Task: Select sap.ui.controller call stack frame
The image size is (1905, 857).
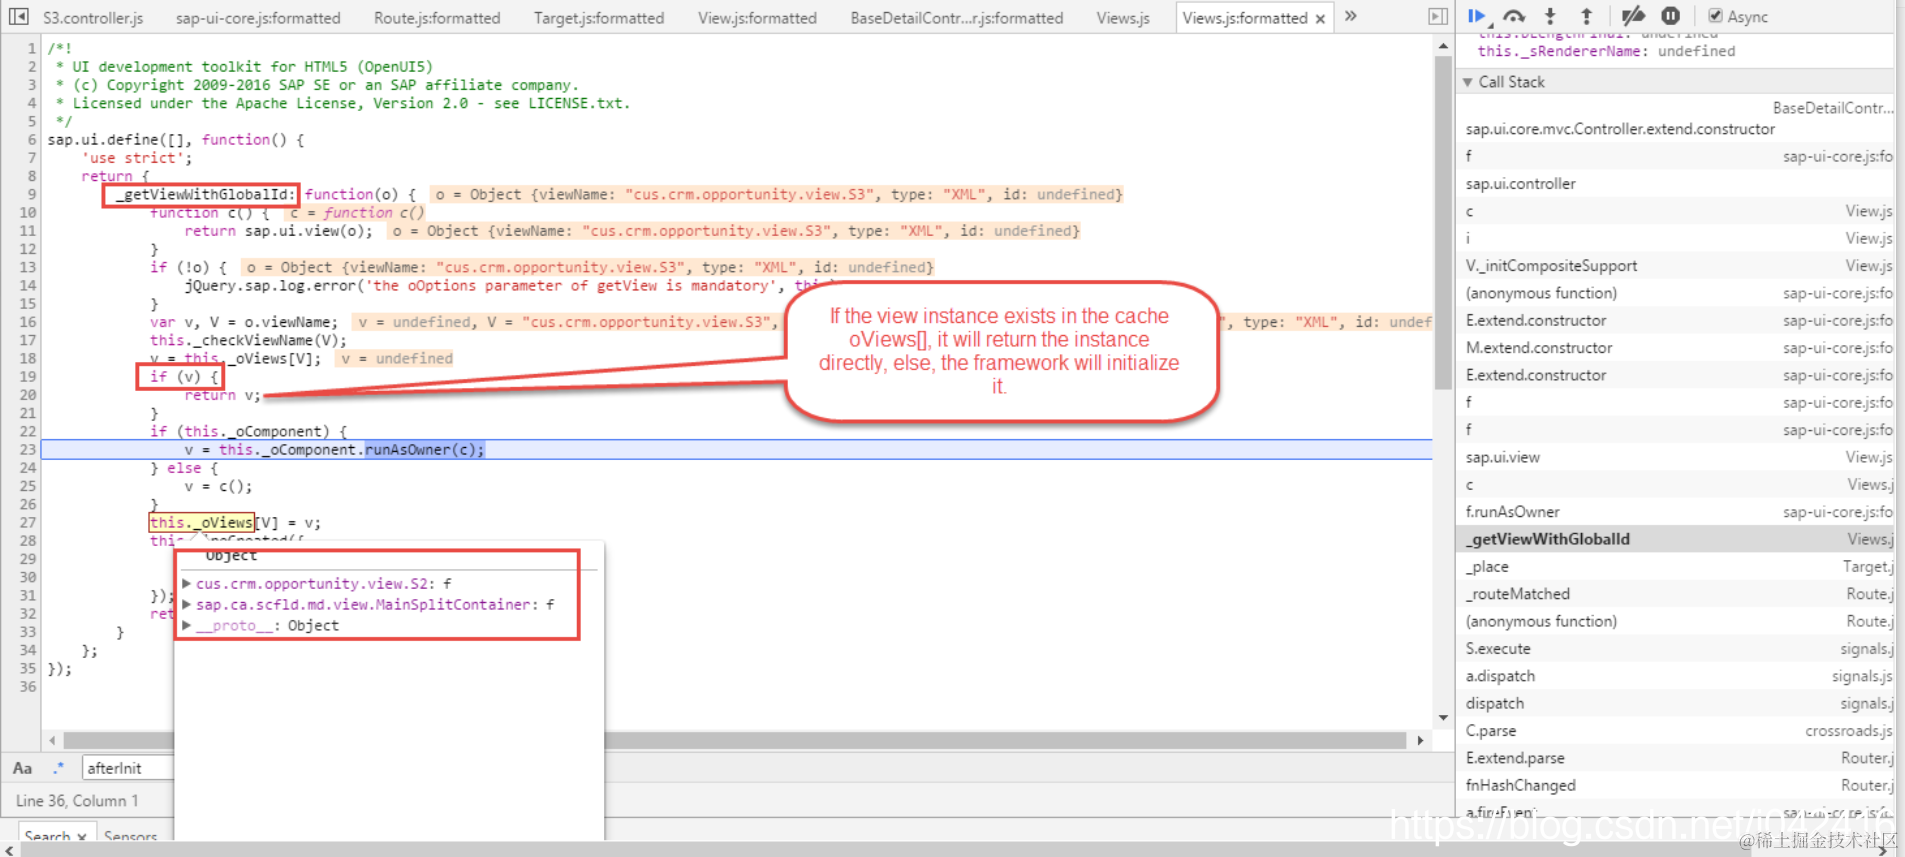Action: [1676, 184]
